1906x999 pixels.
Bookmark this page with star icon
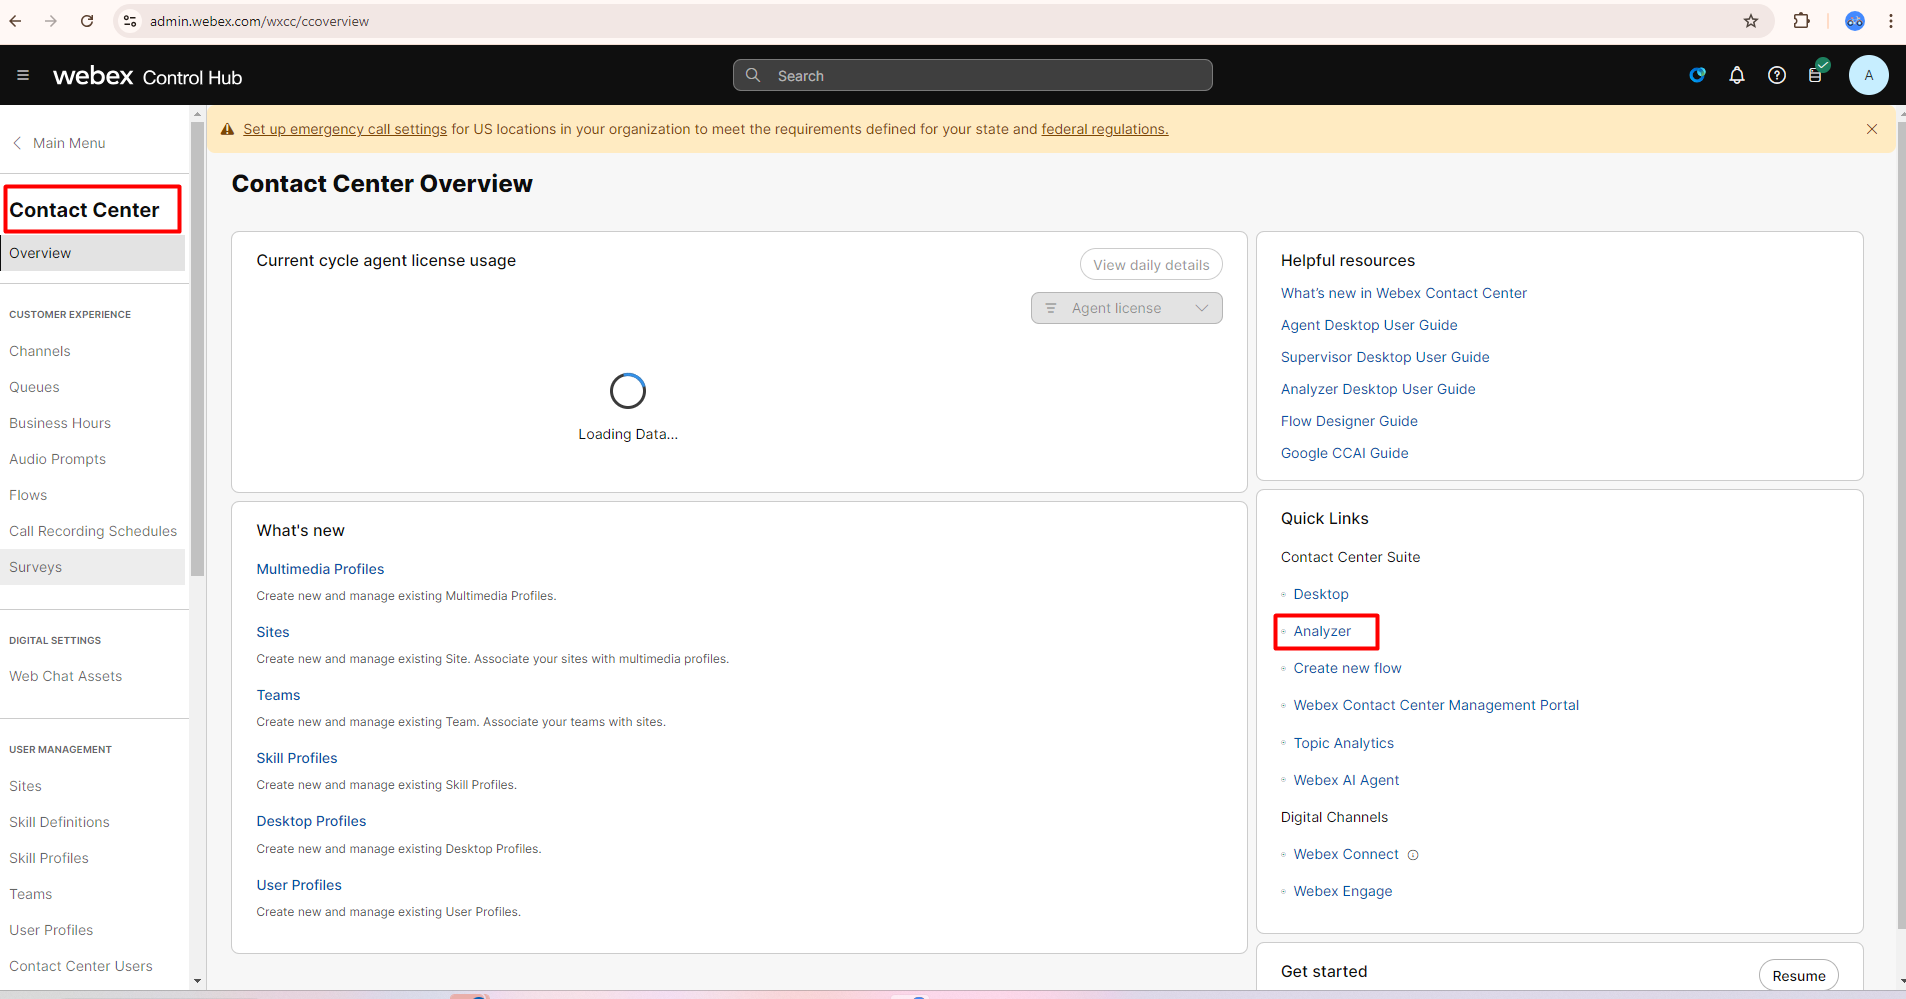[x=1751, y=21]
